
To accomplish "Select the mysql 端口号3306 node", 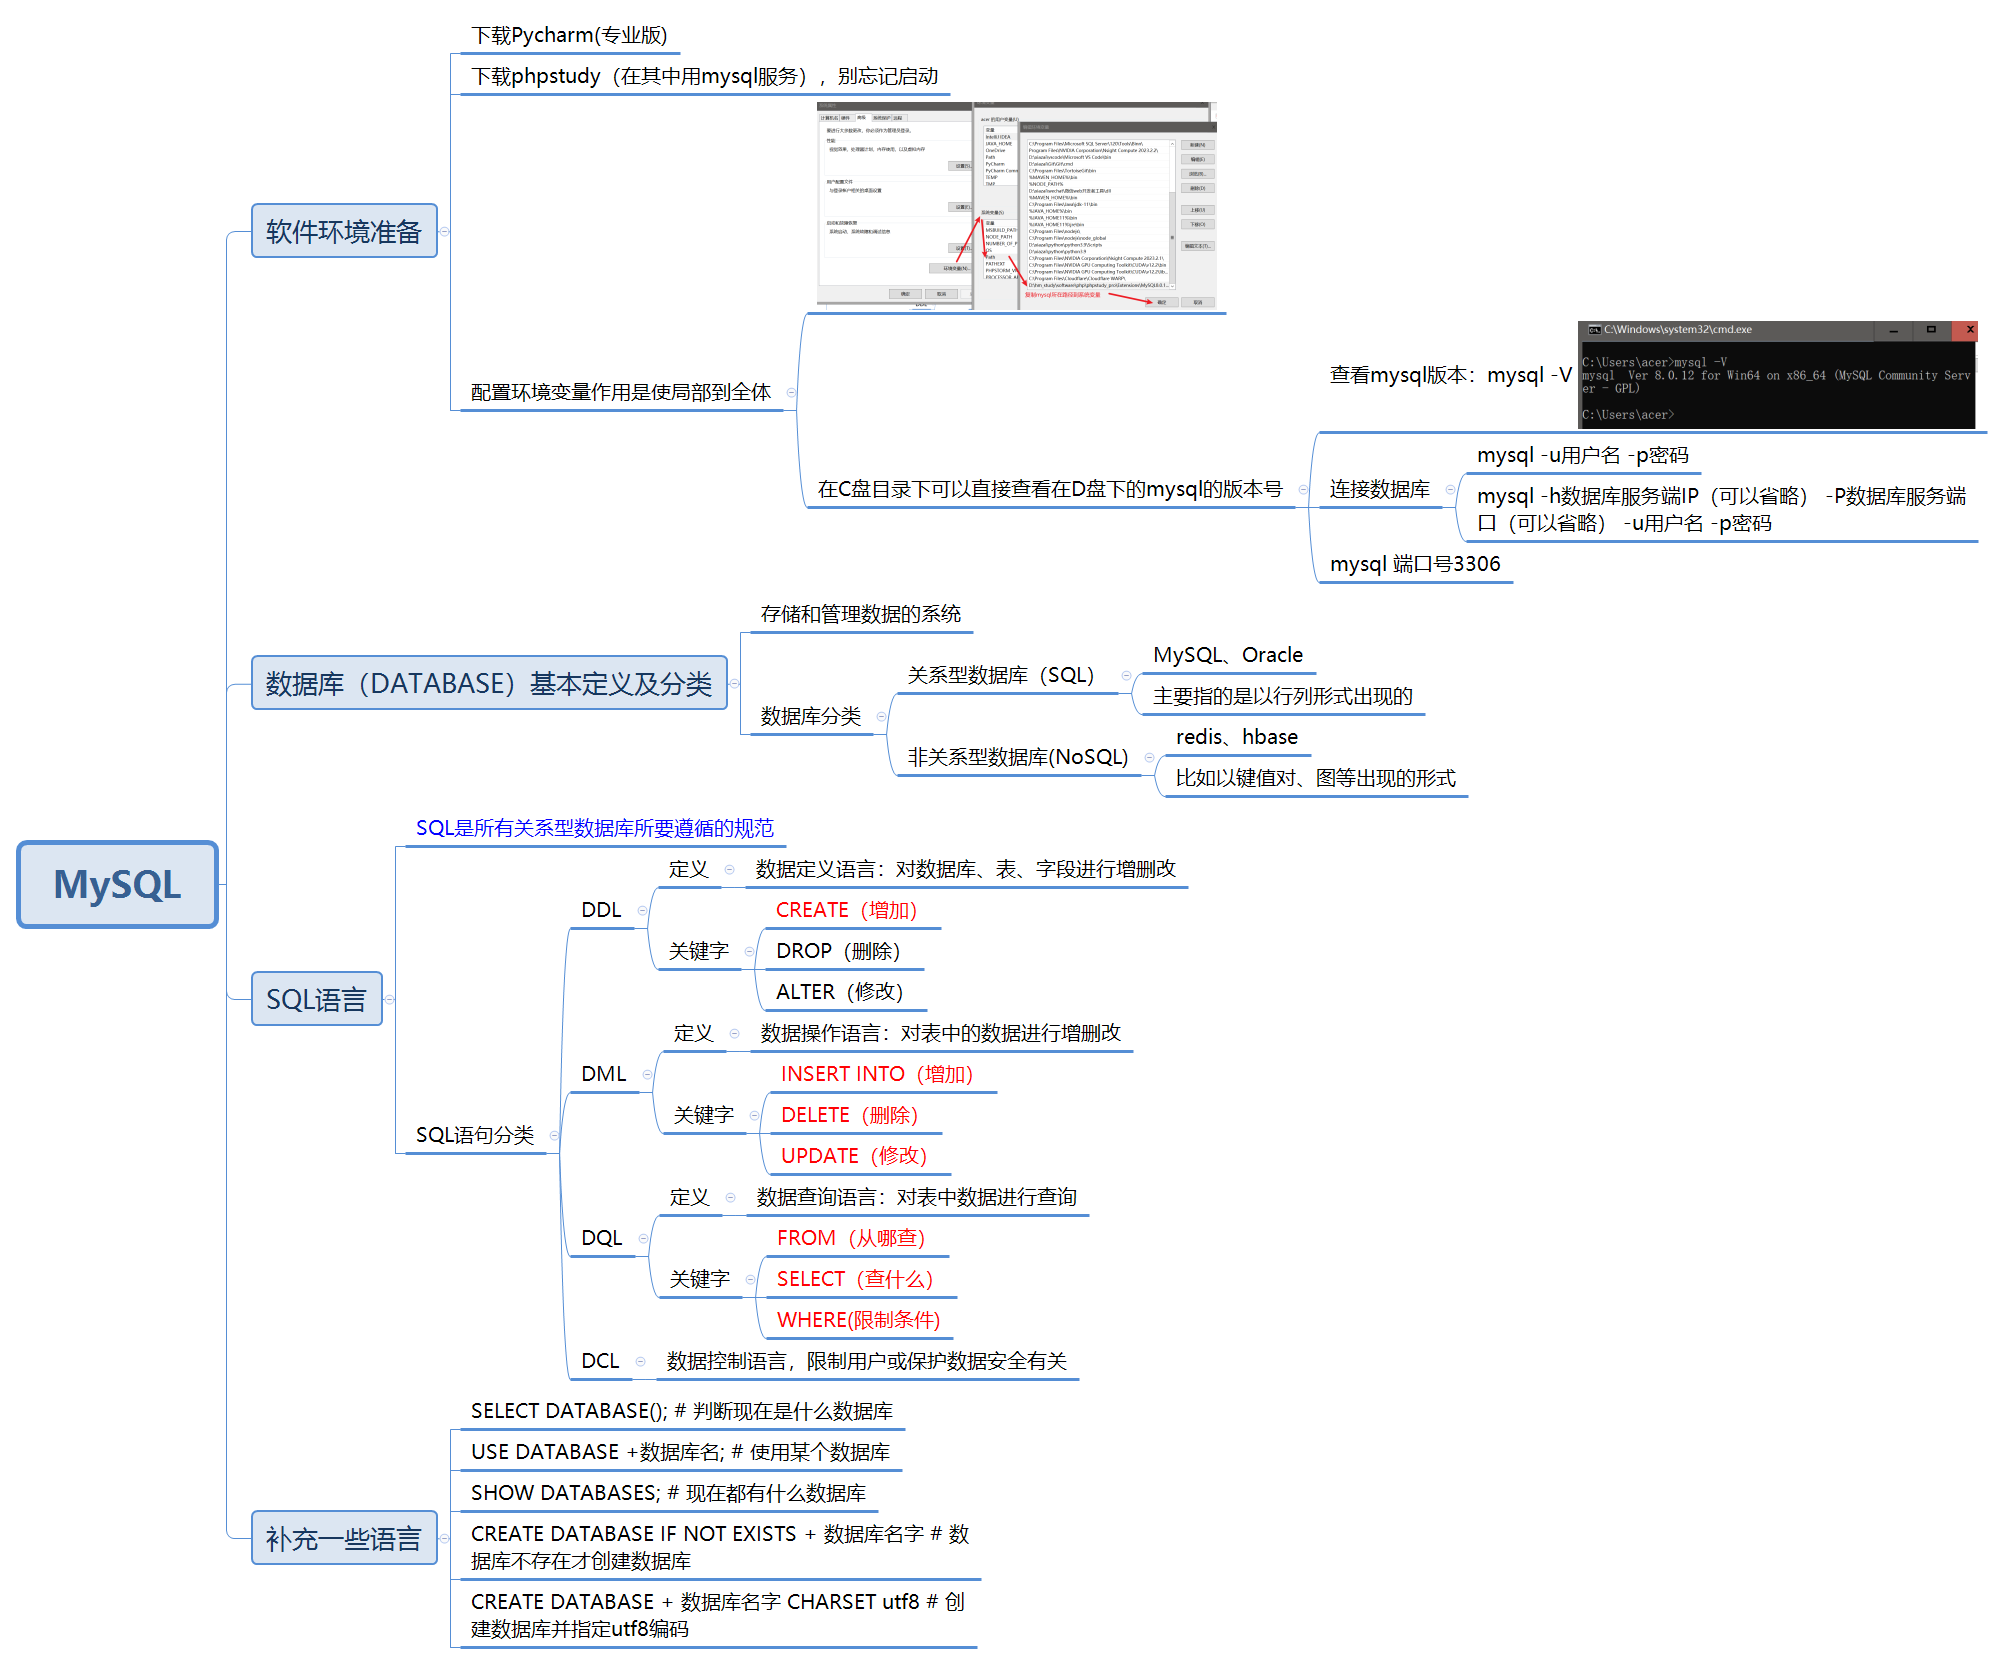I will 1414,564.
